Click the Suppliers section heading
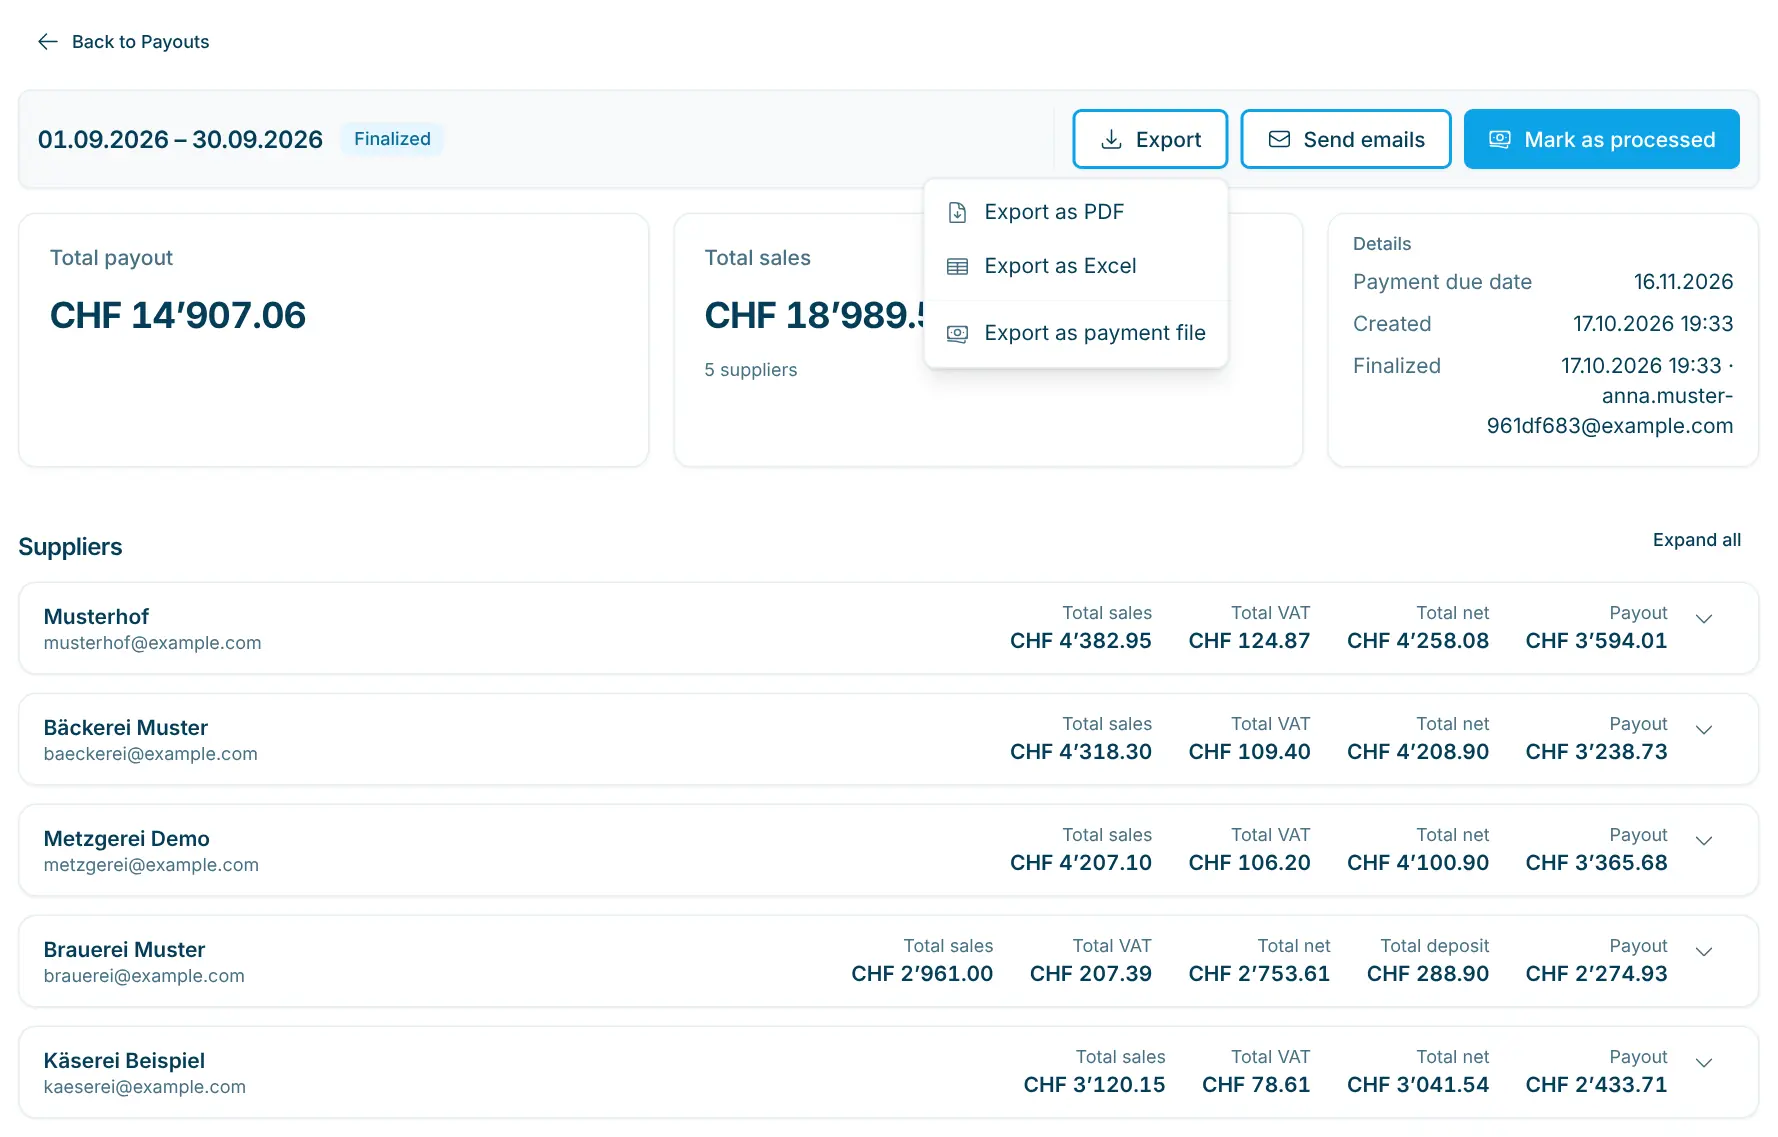This screenshot has height=1137, width=1778. click(70, 547)
